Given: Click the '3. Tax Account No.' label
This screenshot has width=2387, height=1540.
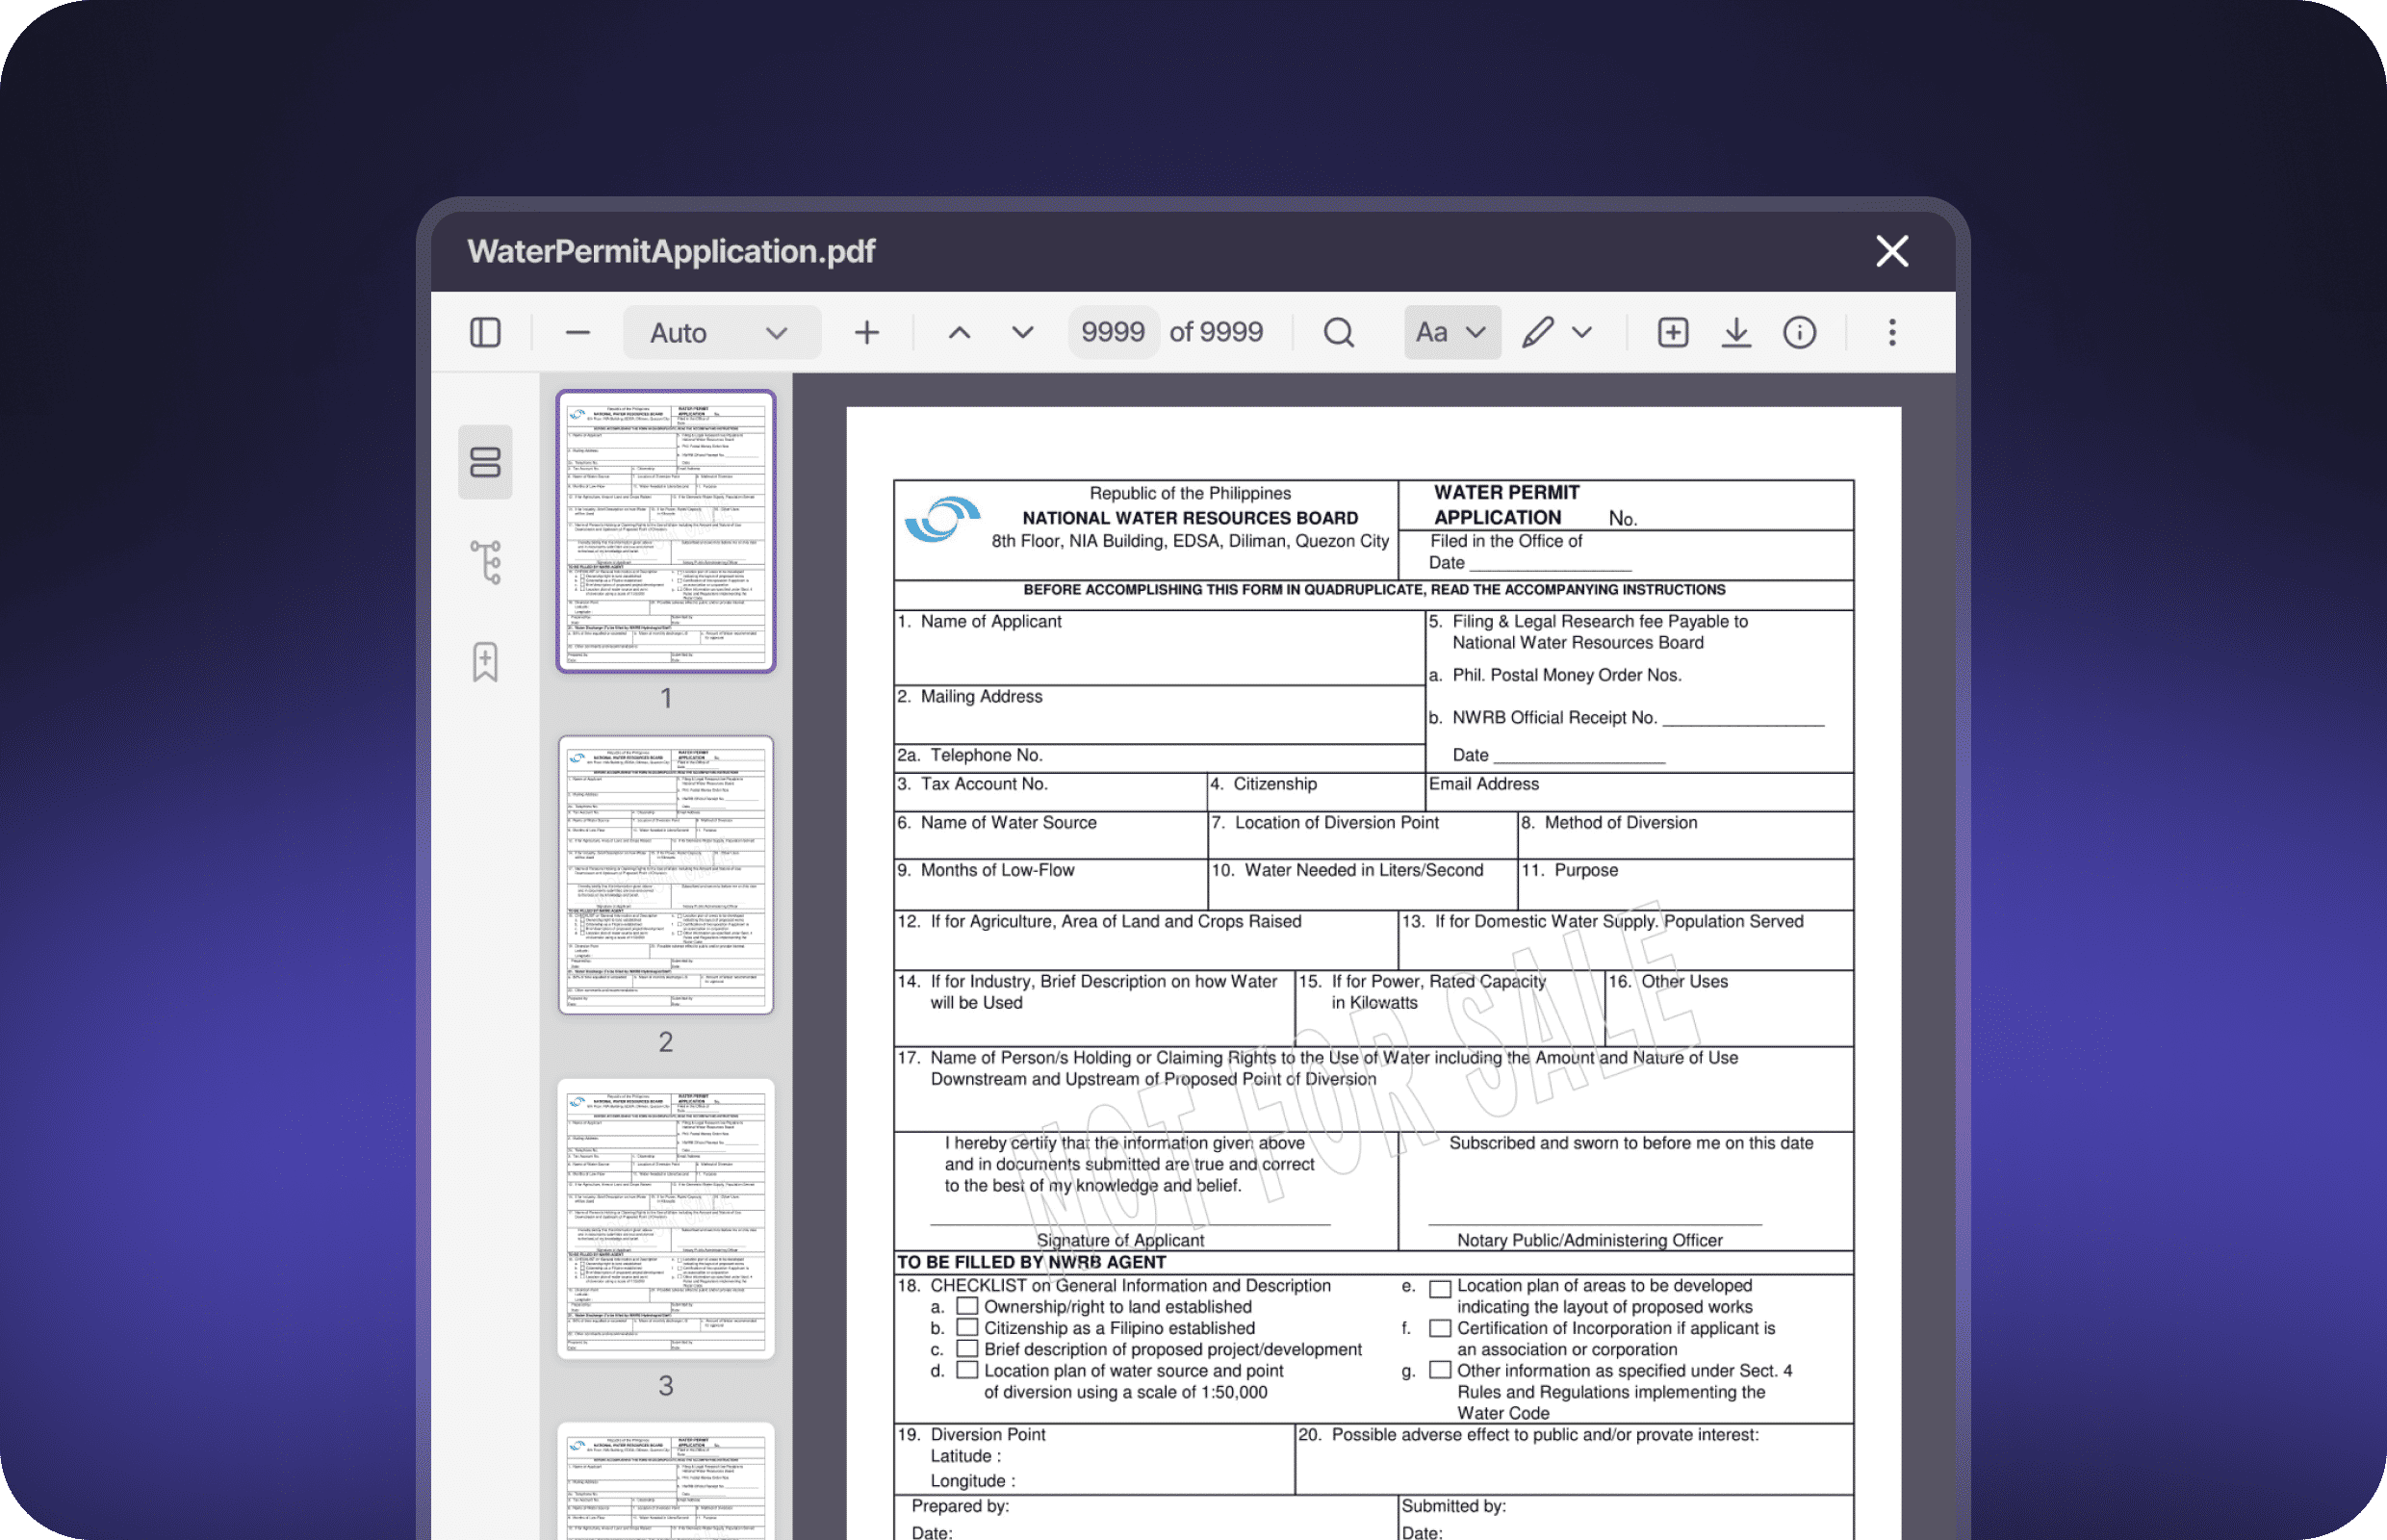Looking at the screenshot, I should pos(972,784).
